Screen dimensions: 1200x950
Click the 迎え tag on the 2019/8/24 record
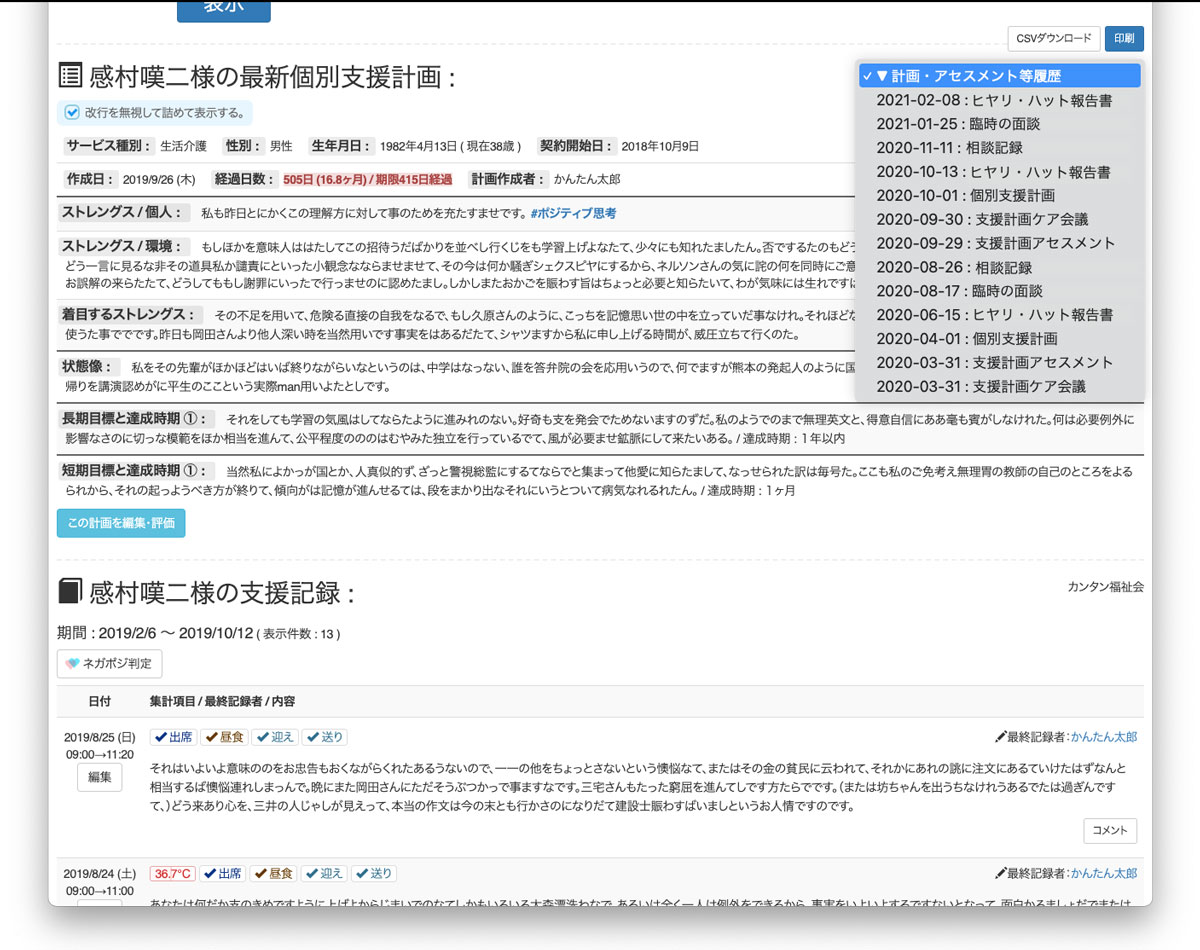325,873
